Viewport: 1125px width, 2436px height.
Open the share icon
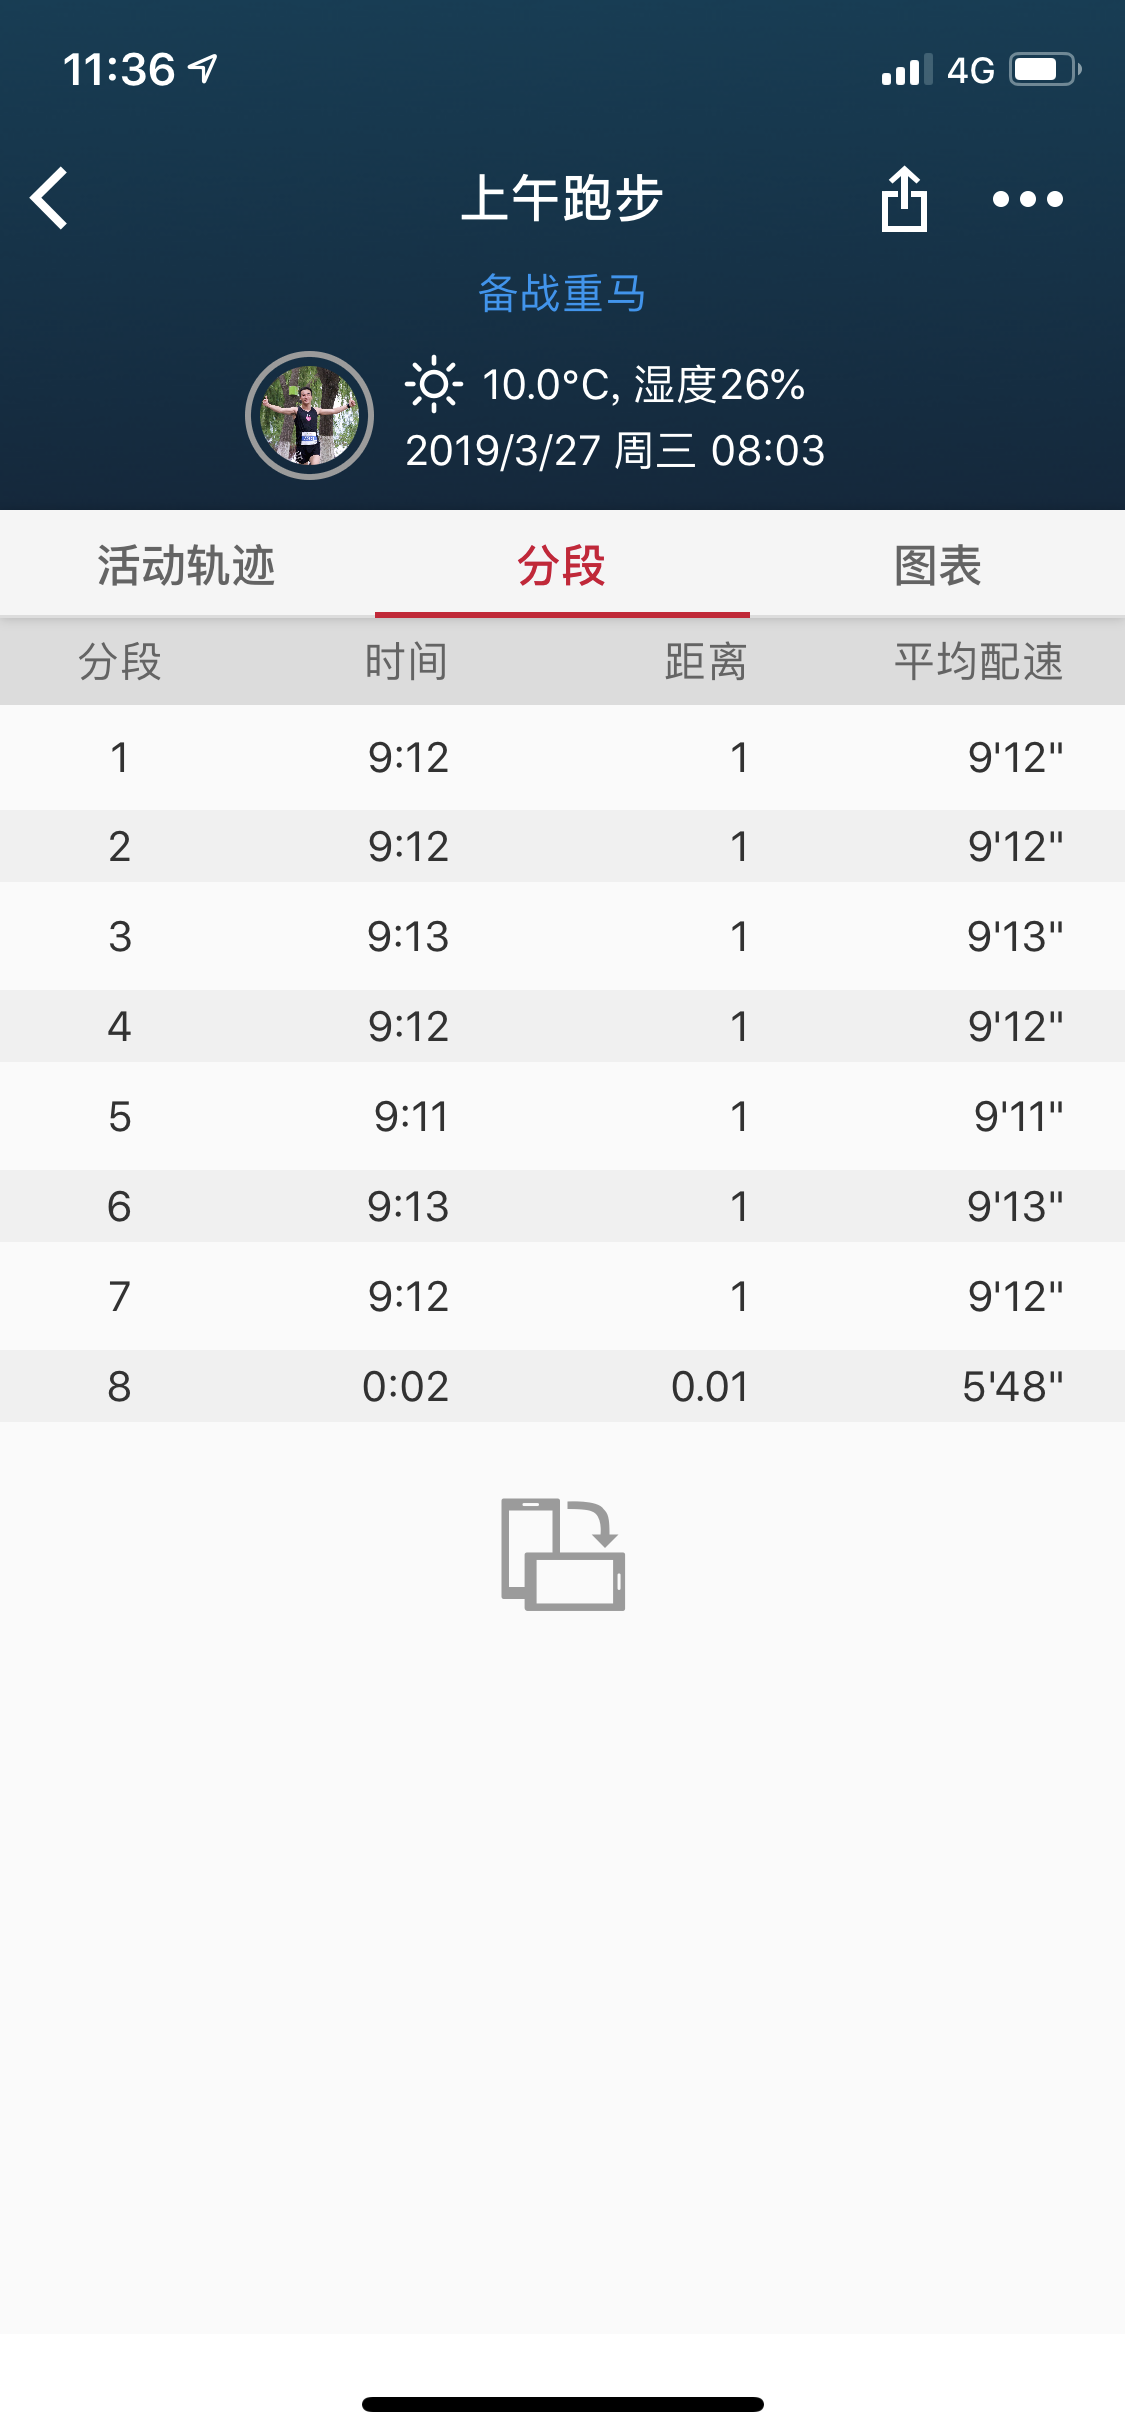904,198
